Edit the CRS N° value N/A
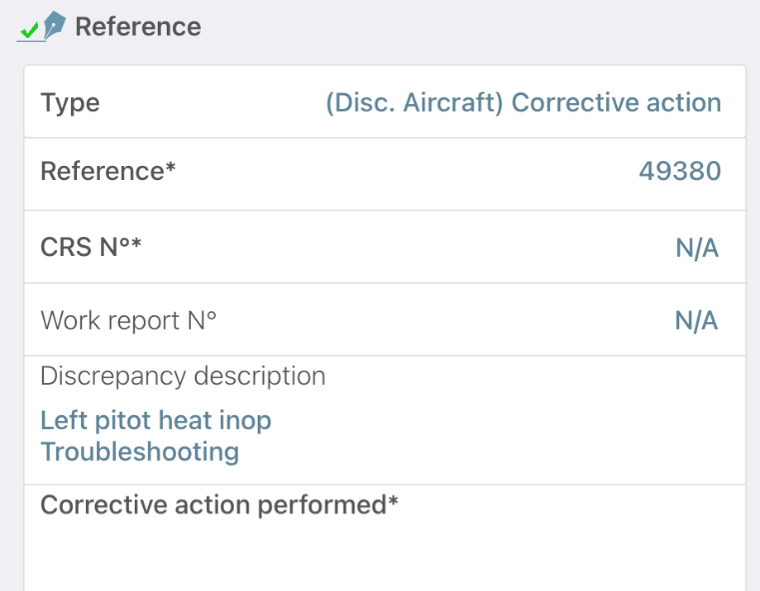Viewport: 760px width, 591px height. coord(697,248)
